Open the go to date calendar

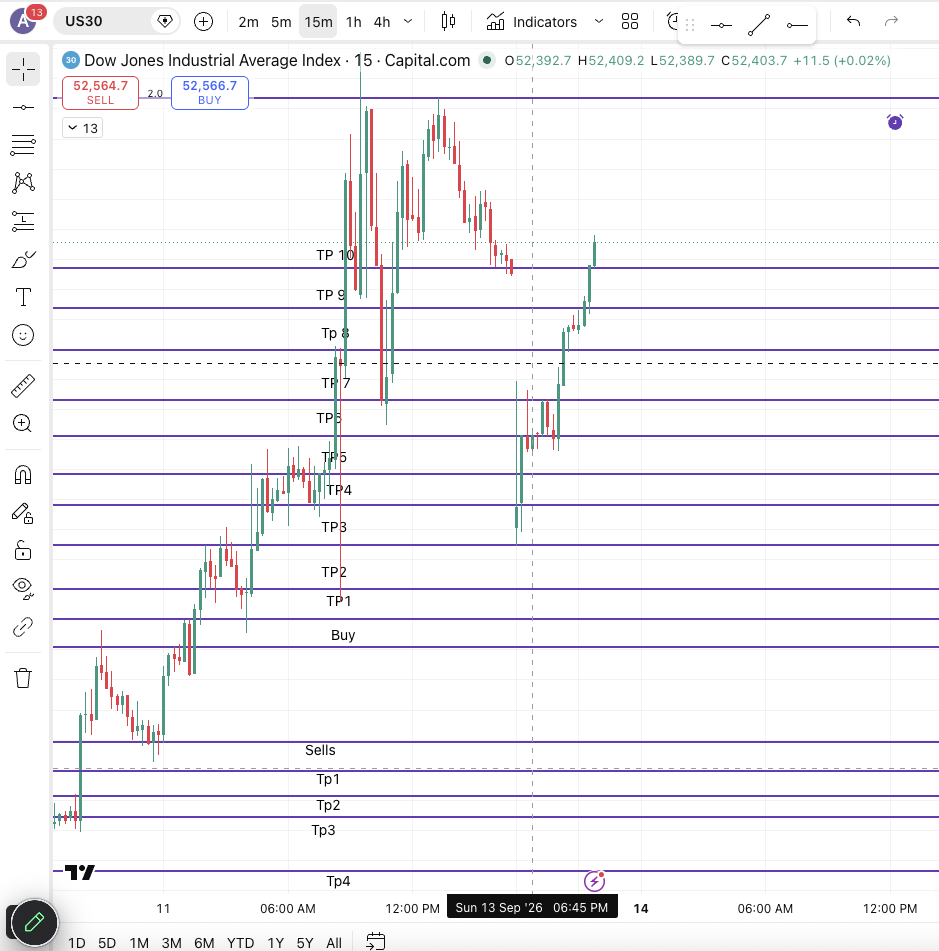[375, 941]
